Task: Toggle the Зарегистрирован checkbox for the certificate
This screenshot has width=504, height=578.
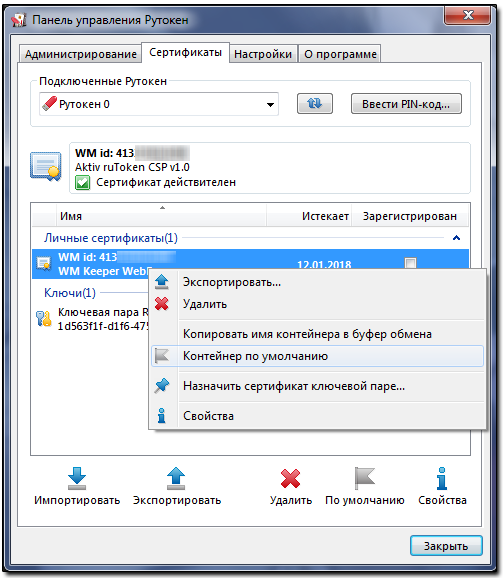Action: point(410,263)
